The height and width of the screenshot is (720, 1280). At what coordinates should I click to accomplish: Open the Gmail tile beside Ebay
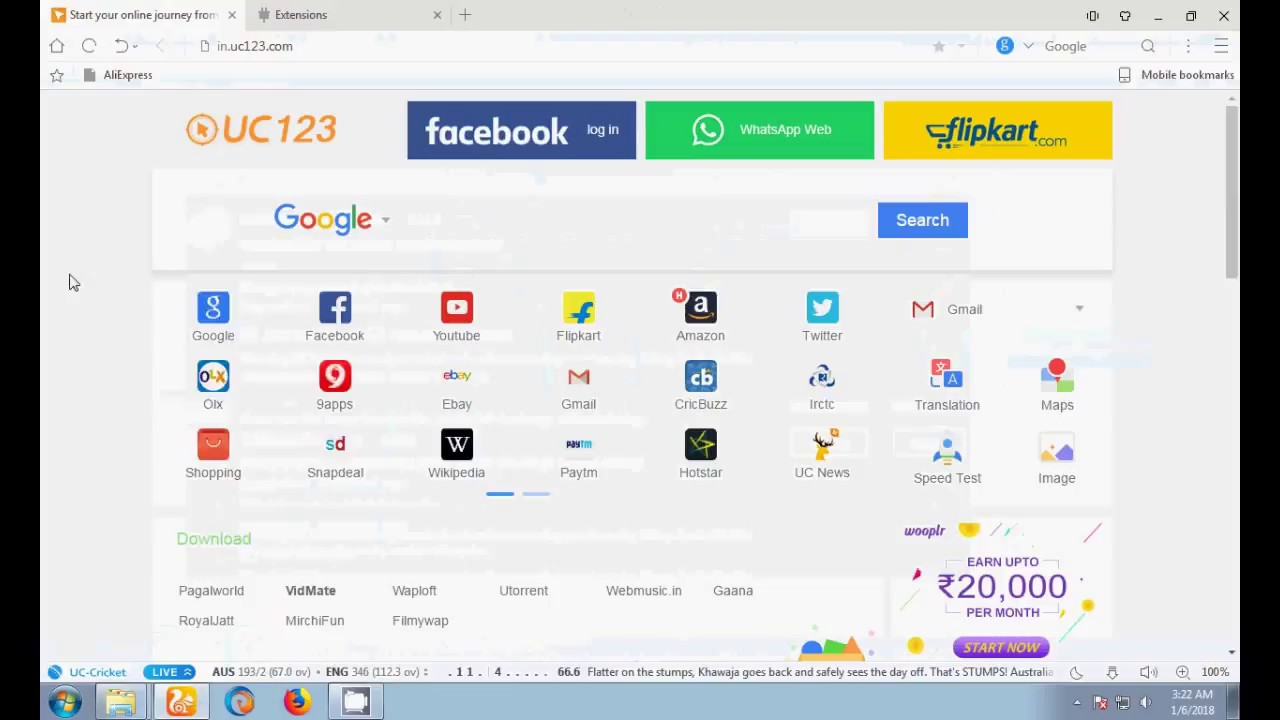click(578, 386)
